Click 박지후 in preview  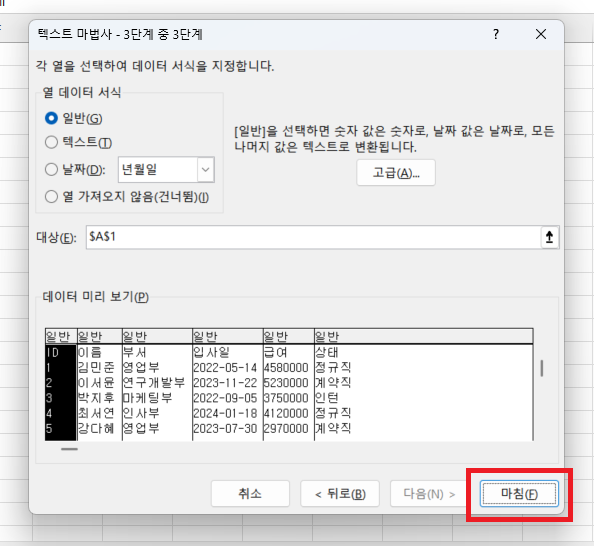coord(96,398)
